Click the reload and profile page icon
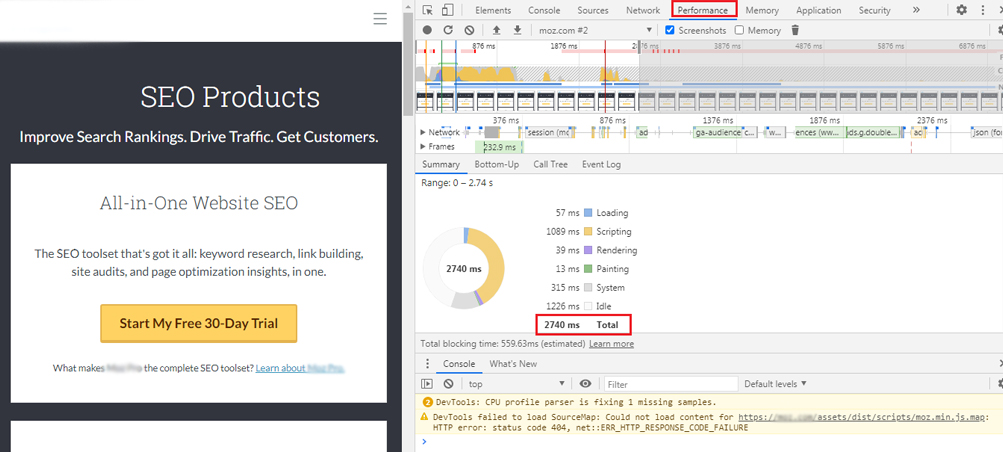The image size is (1003, 452). coord(448,30)
